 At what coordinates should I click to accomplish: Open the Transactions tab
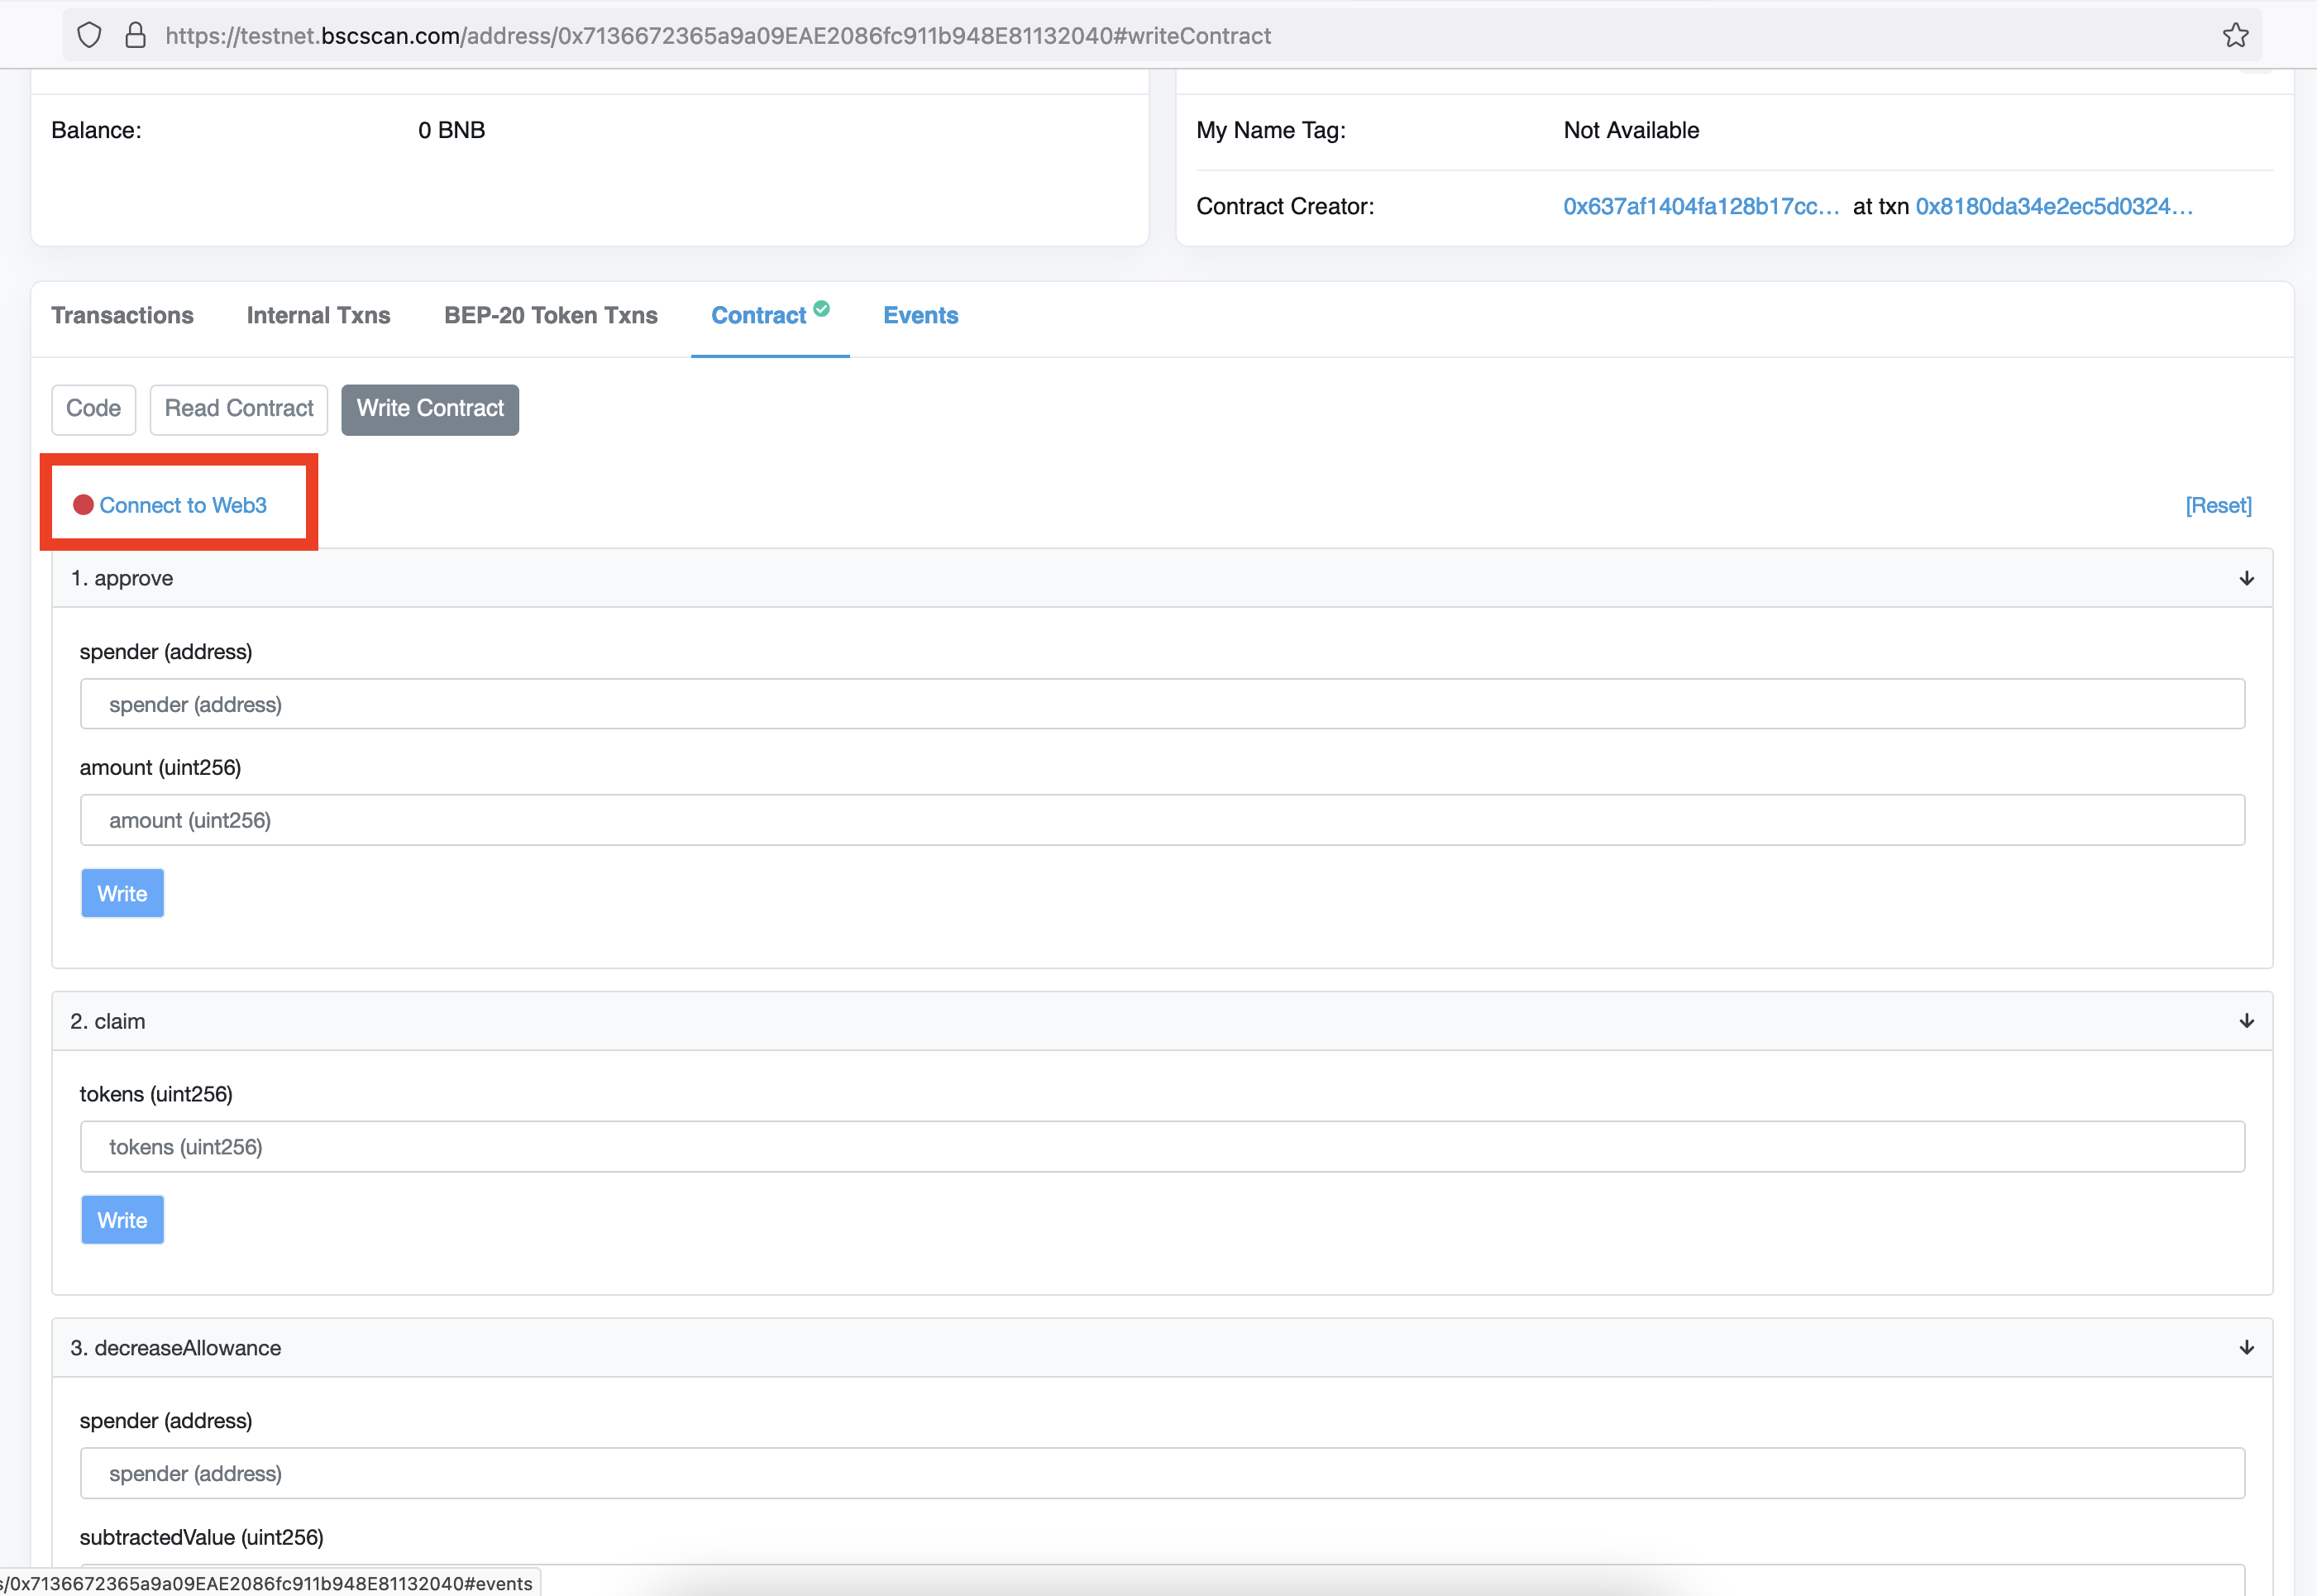pos(122,315)
